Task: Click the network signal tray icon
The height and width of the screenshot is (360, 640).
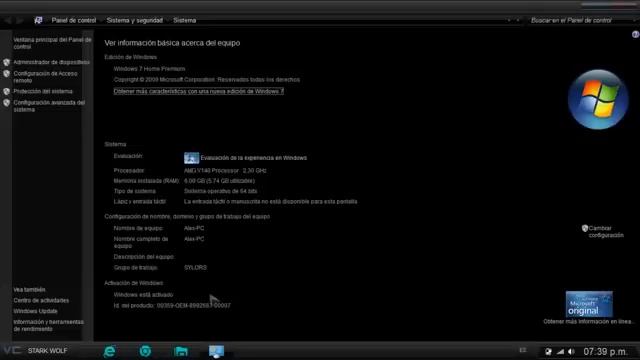Action: 560,351
